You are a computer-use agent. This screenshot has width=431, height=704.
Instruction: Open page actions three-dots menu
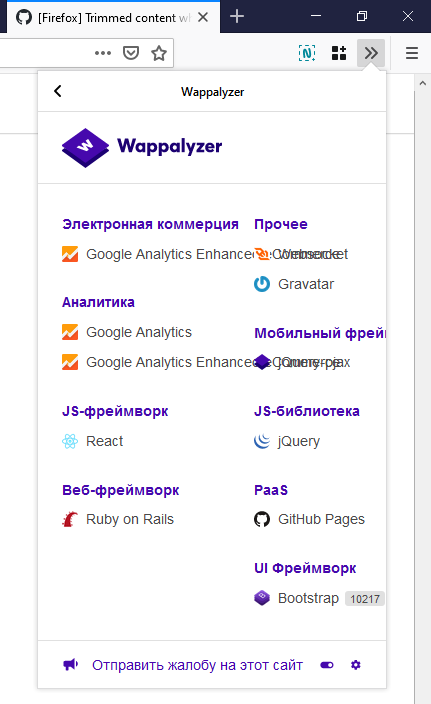pos(103,53)
